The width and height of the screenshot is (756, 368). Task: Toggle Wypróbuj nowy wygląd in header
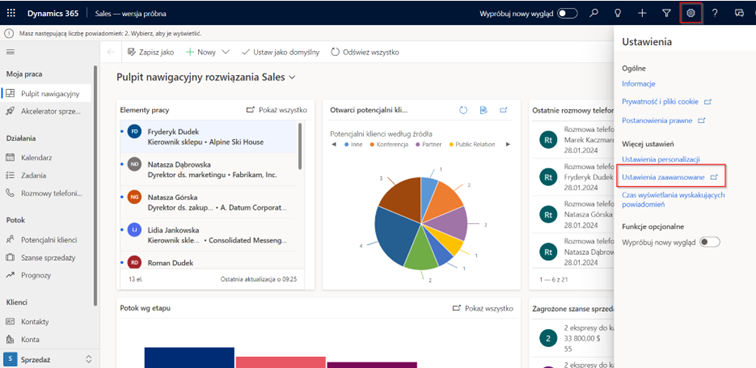(x=567, y=14)
